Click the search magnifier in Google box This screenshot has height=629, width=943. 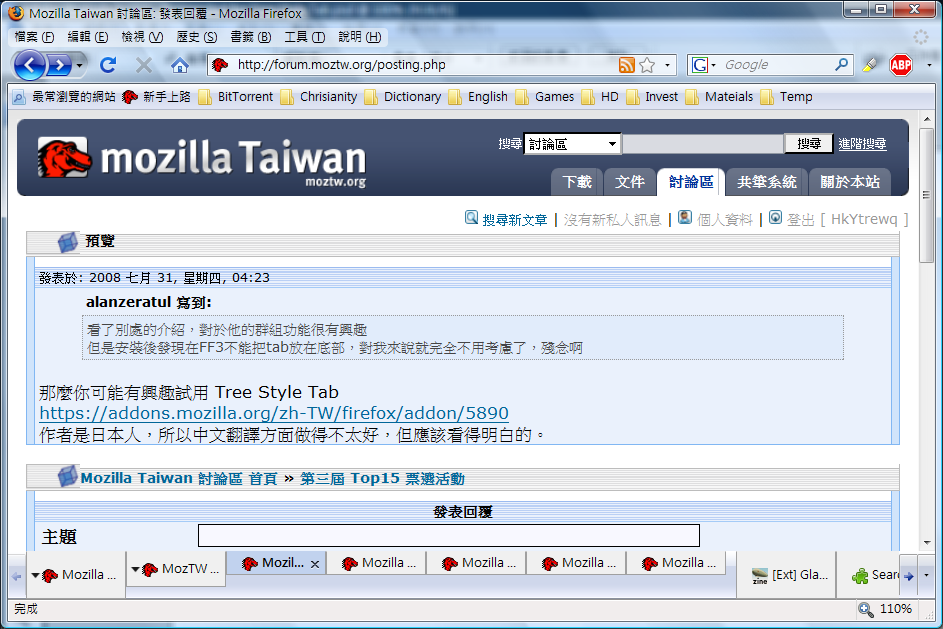[842, 65]
